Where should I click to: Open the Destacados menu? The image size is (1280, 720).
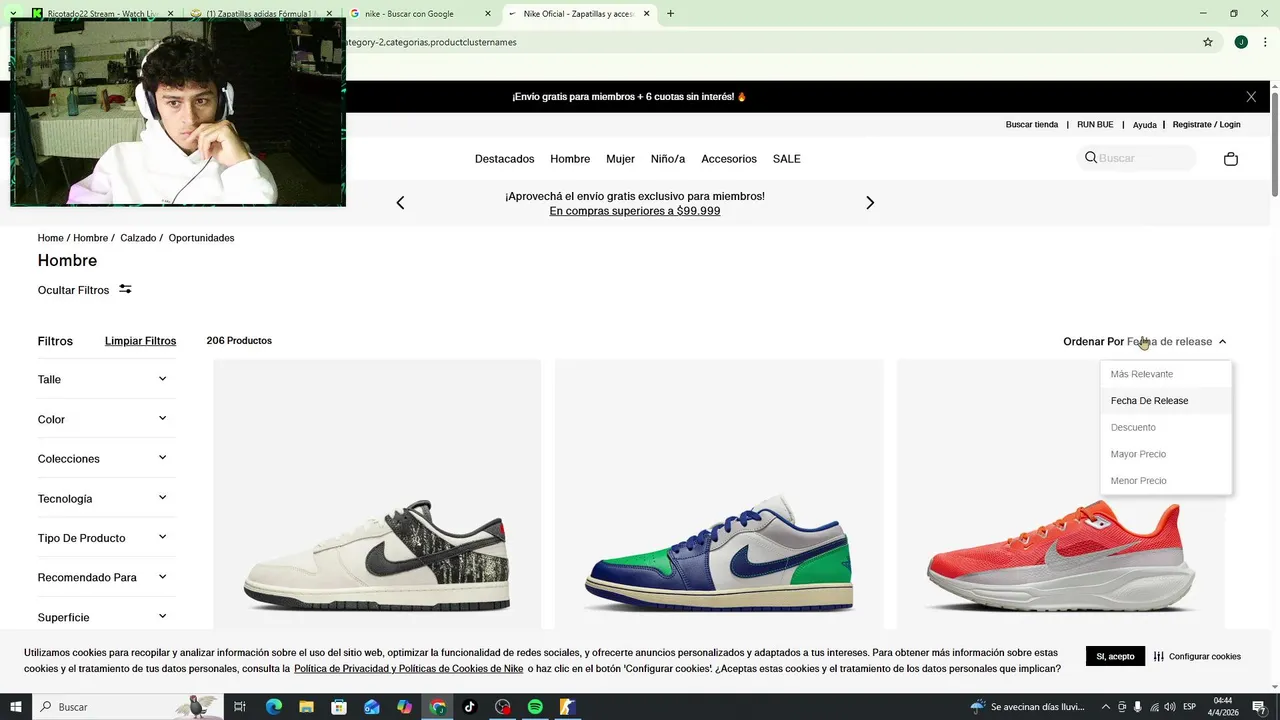(x=505, y=159)
